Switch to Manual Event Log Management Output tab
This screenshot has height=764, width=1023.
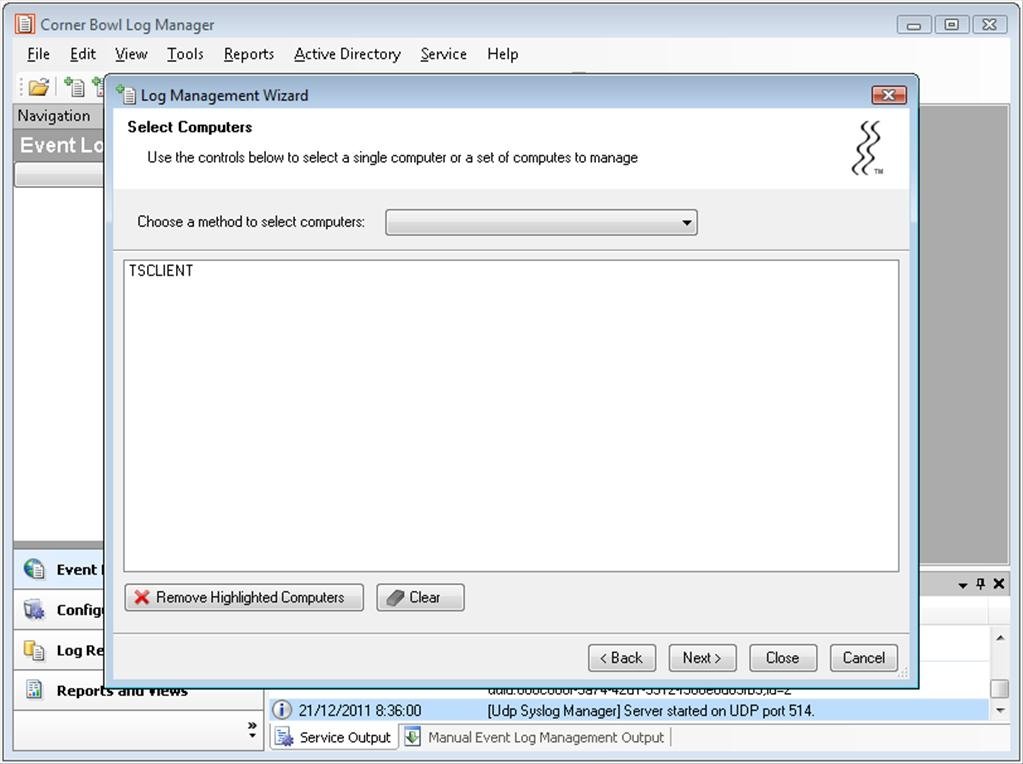tap(536, 737)
